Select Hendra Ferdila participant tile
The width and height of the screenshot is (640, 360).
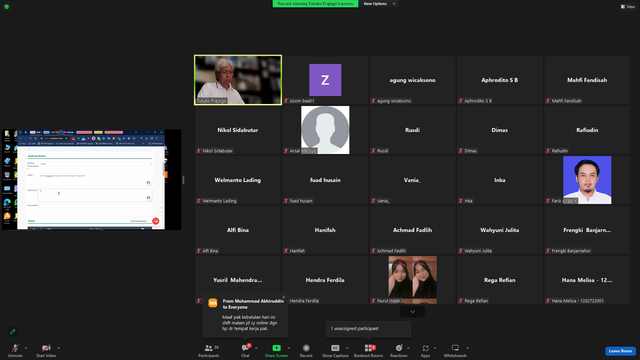tap(325, 280)
